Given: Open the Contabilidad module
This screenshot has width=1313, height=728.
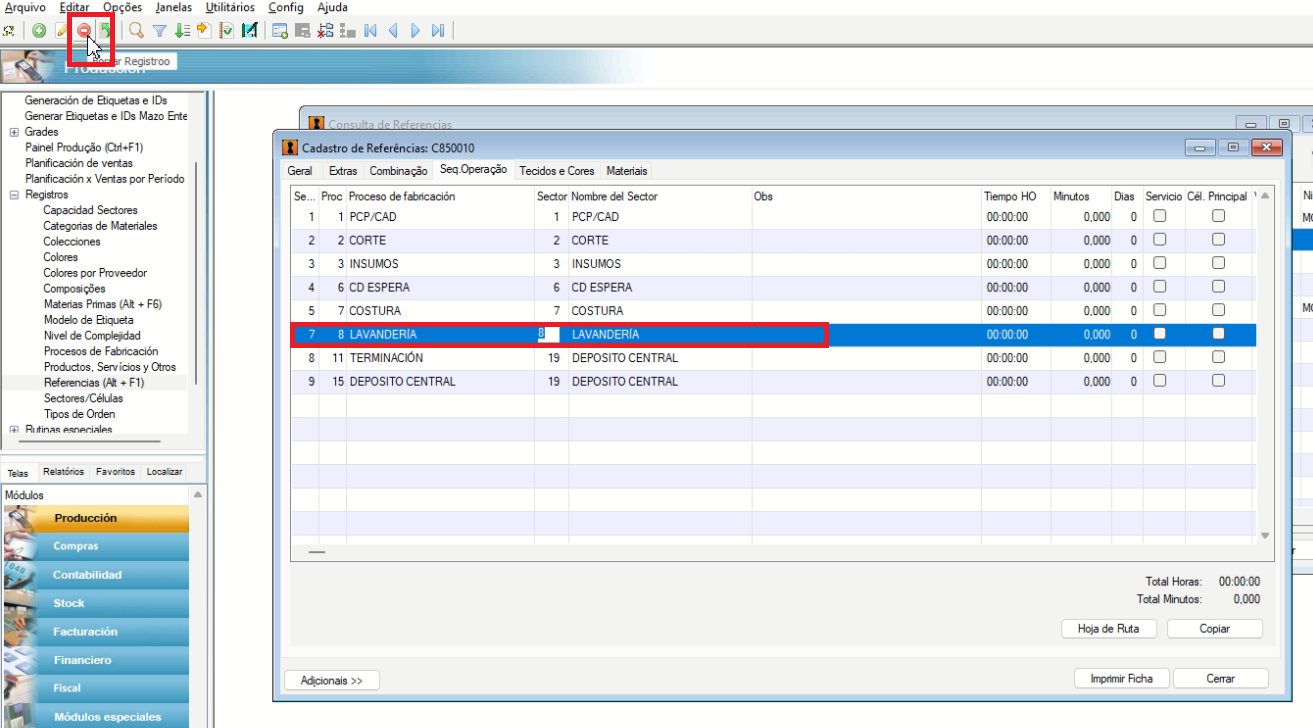Looking at the screenshot, I should [95, 575].
